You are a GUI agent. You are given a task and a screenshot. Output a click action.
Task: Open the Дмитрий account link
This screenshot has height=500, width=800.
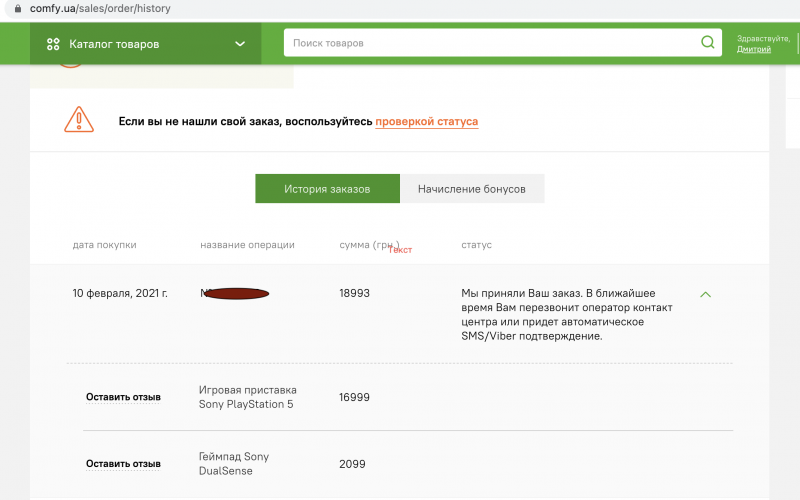pos(753,49)
